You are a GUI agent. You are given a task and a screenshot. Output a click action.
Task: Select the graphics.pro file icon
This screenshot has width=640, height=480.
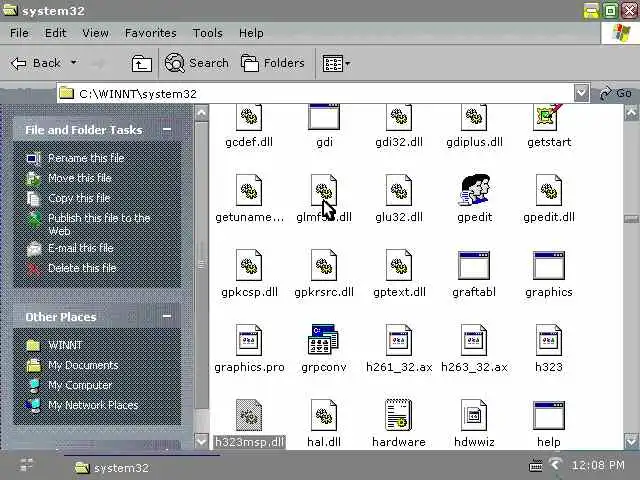point(249,340)
